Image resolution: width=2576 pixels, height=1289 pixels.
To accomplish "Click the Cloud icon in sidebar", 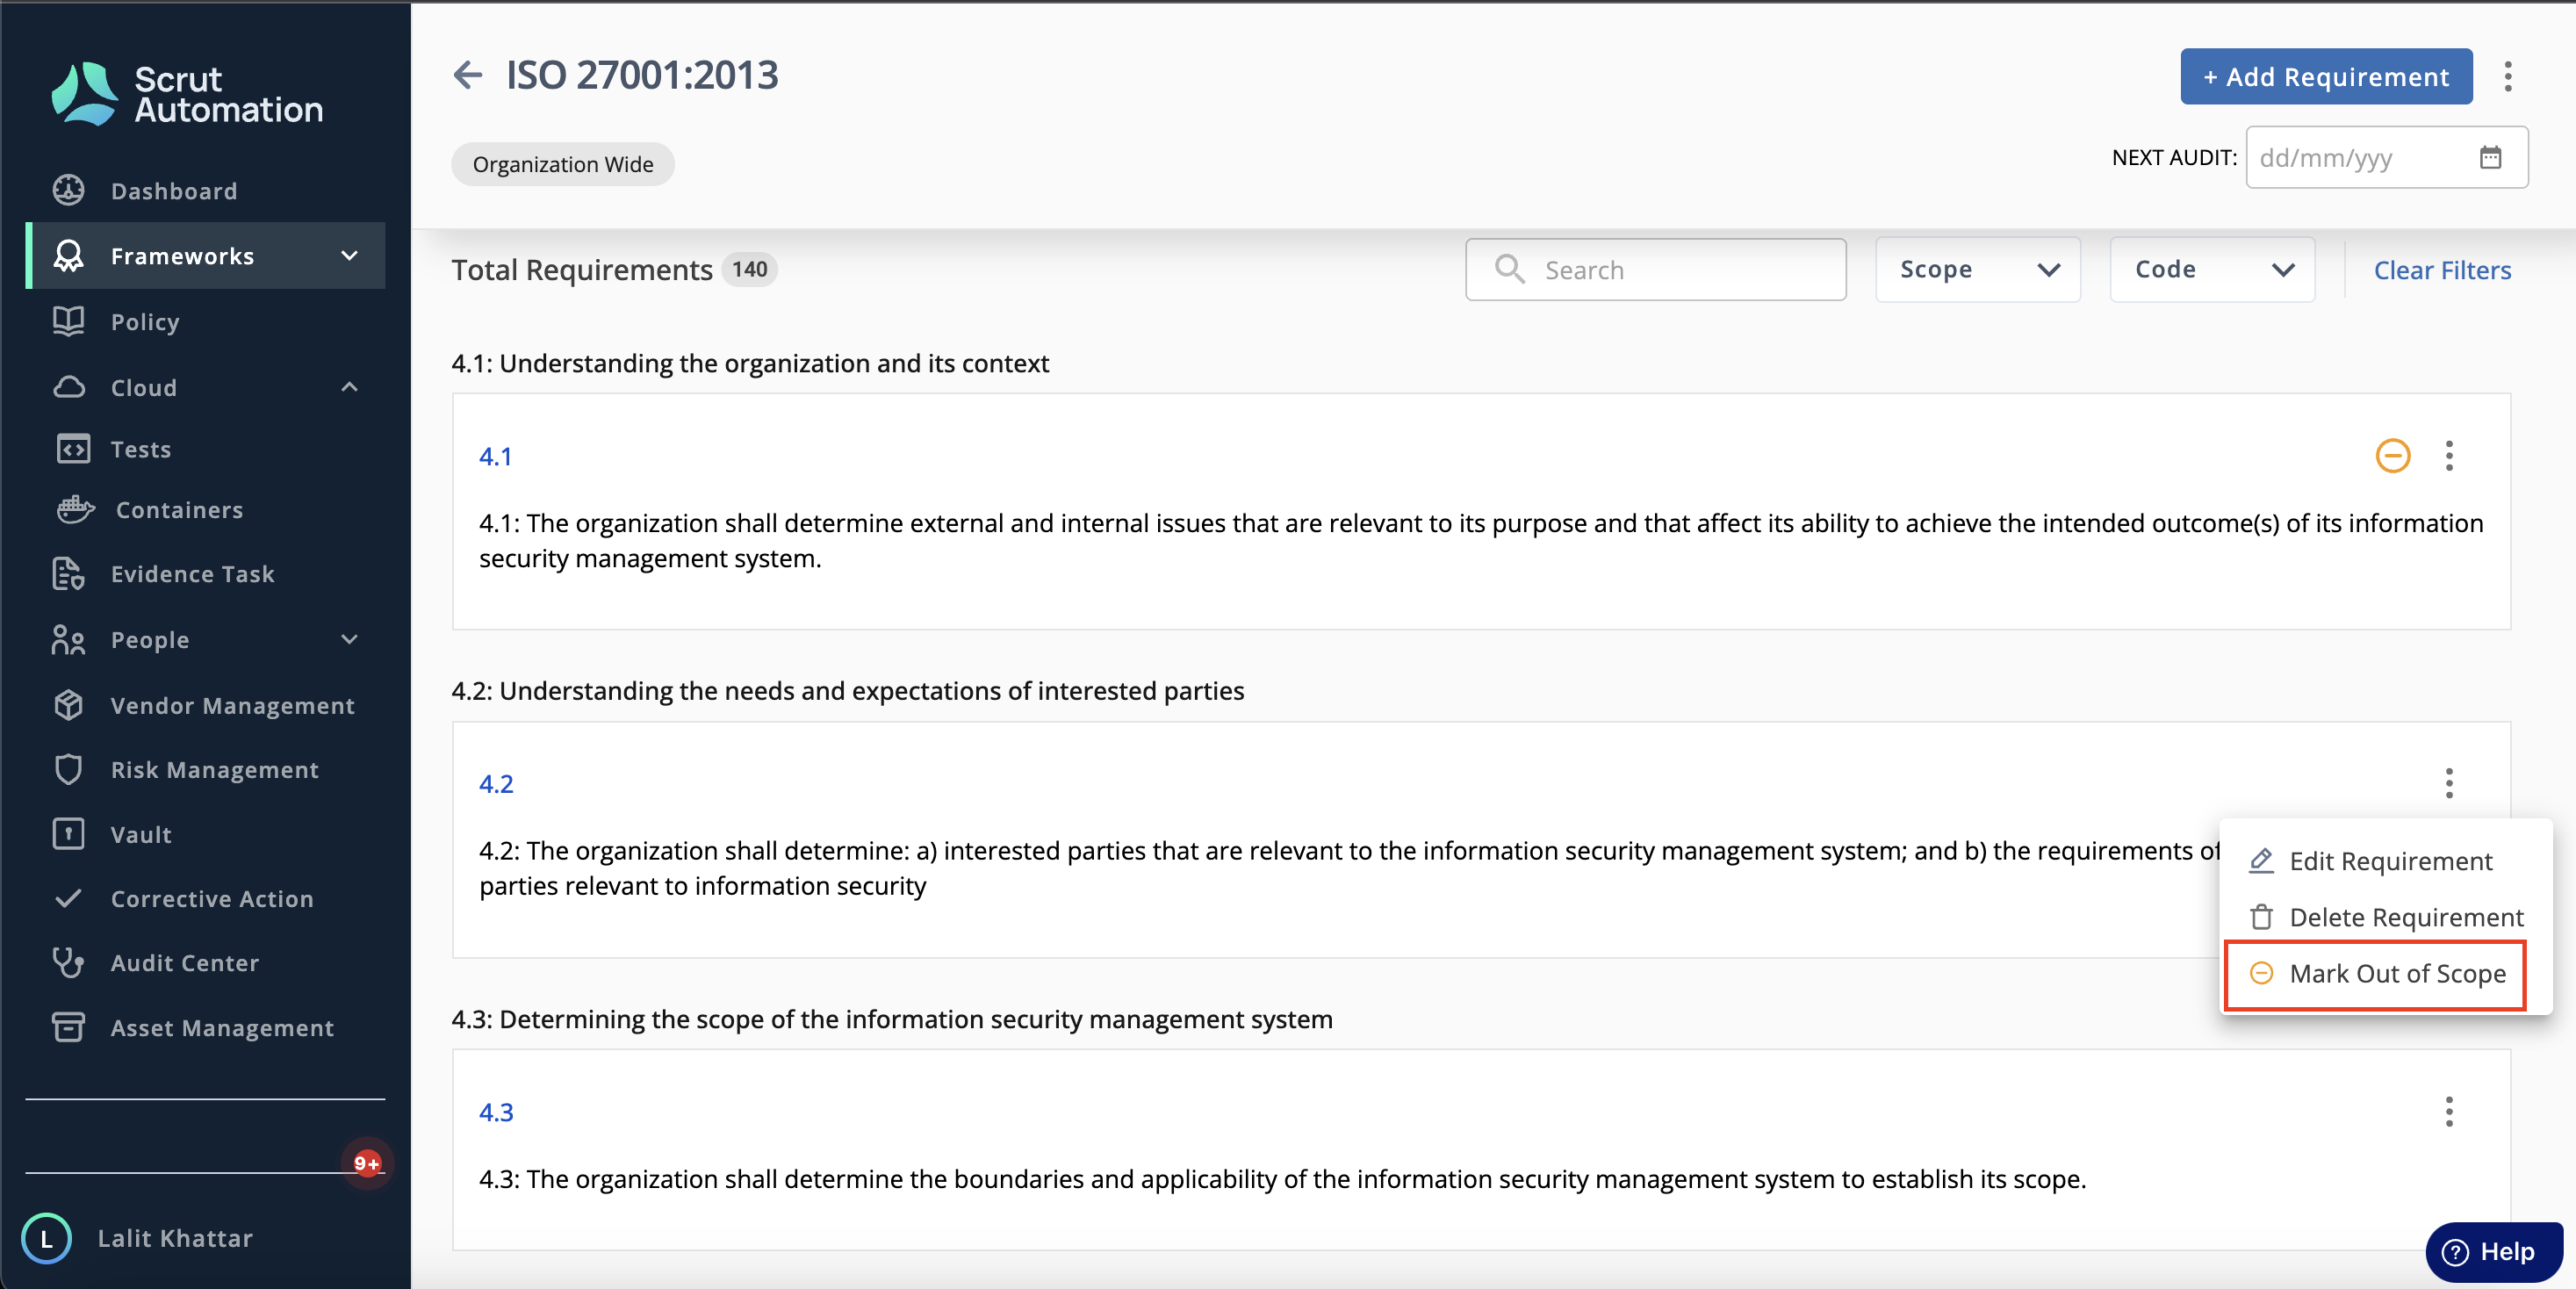I will (68, 387).
